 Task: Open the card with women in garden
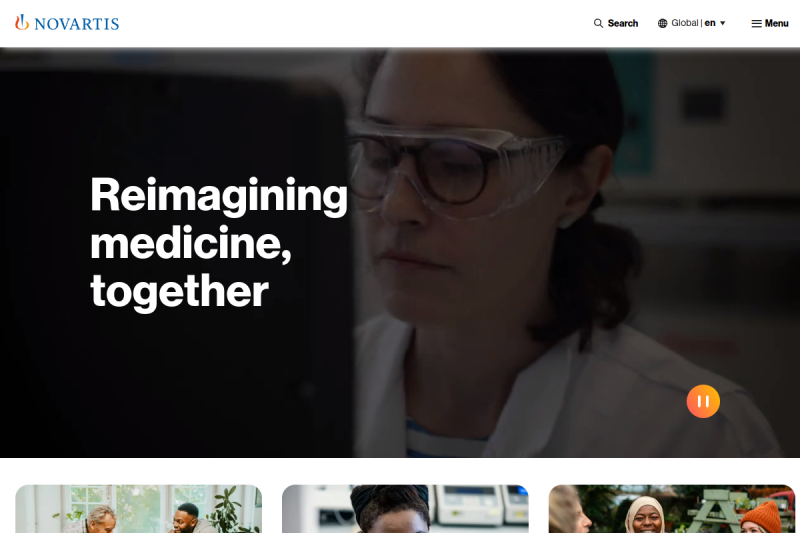click(x=671, y=509)
